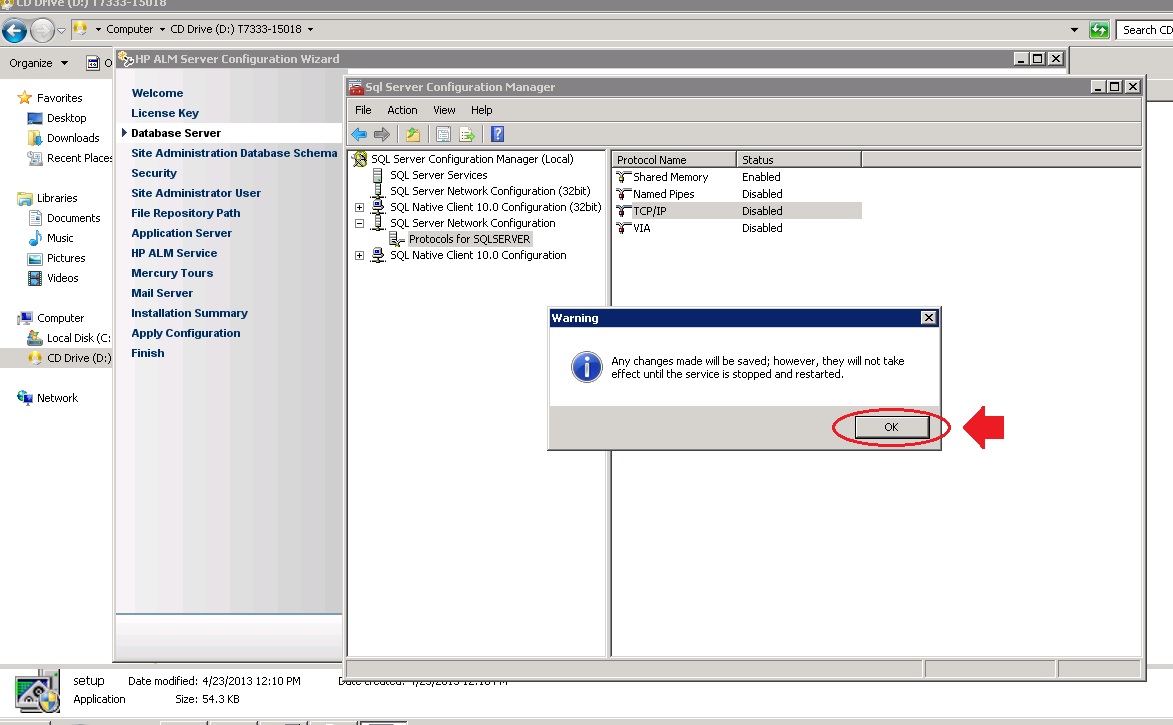Expand SQL Native Client 10.0 Configuration node

pos(359,255)
